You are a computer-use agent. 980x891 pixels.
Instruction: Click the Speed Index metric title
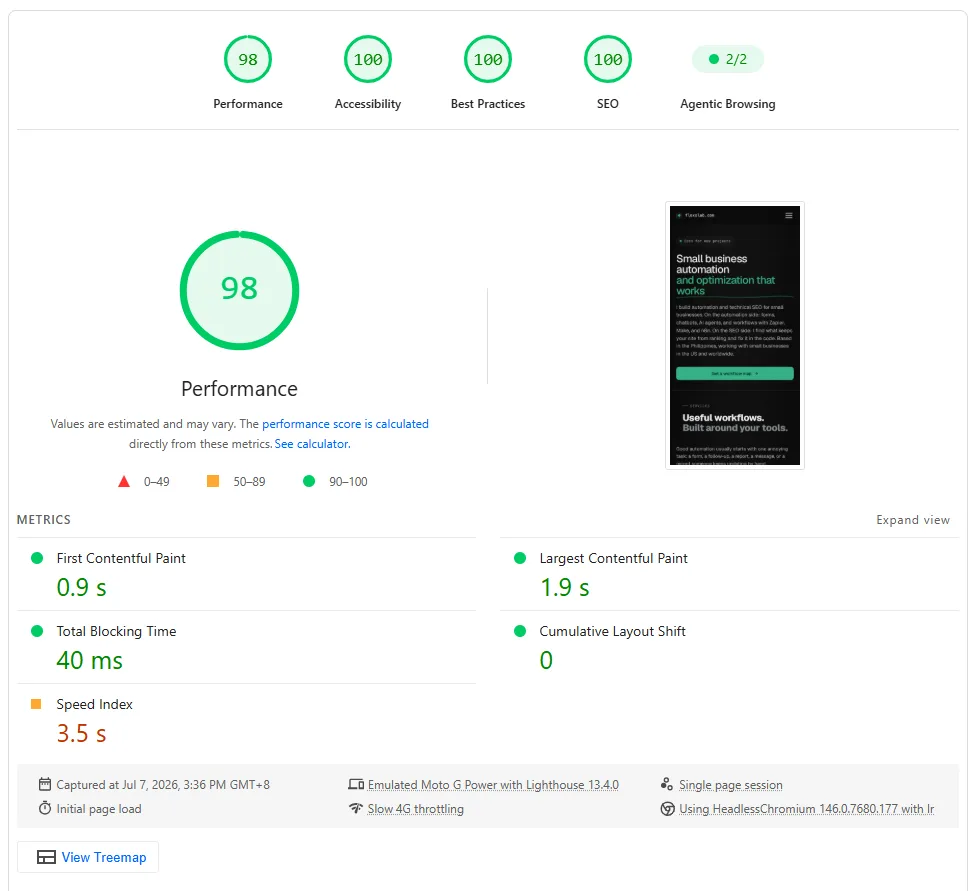tap(94, 705)
